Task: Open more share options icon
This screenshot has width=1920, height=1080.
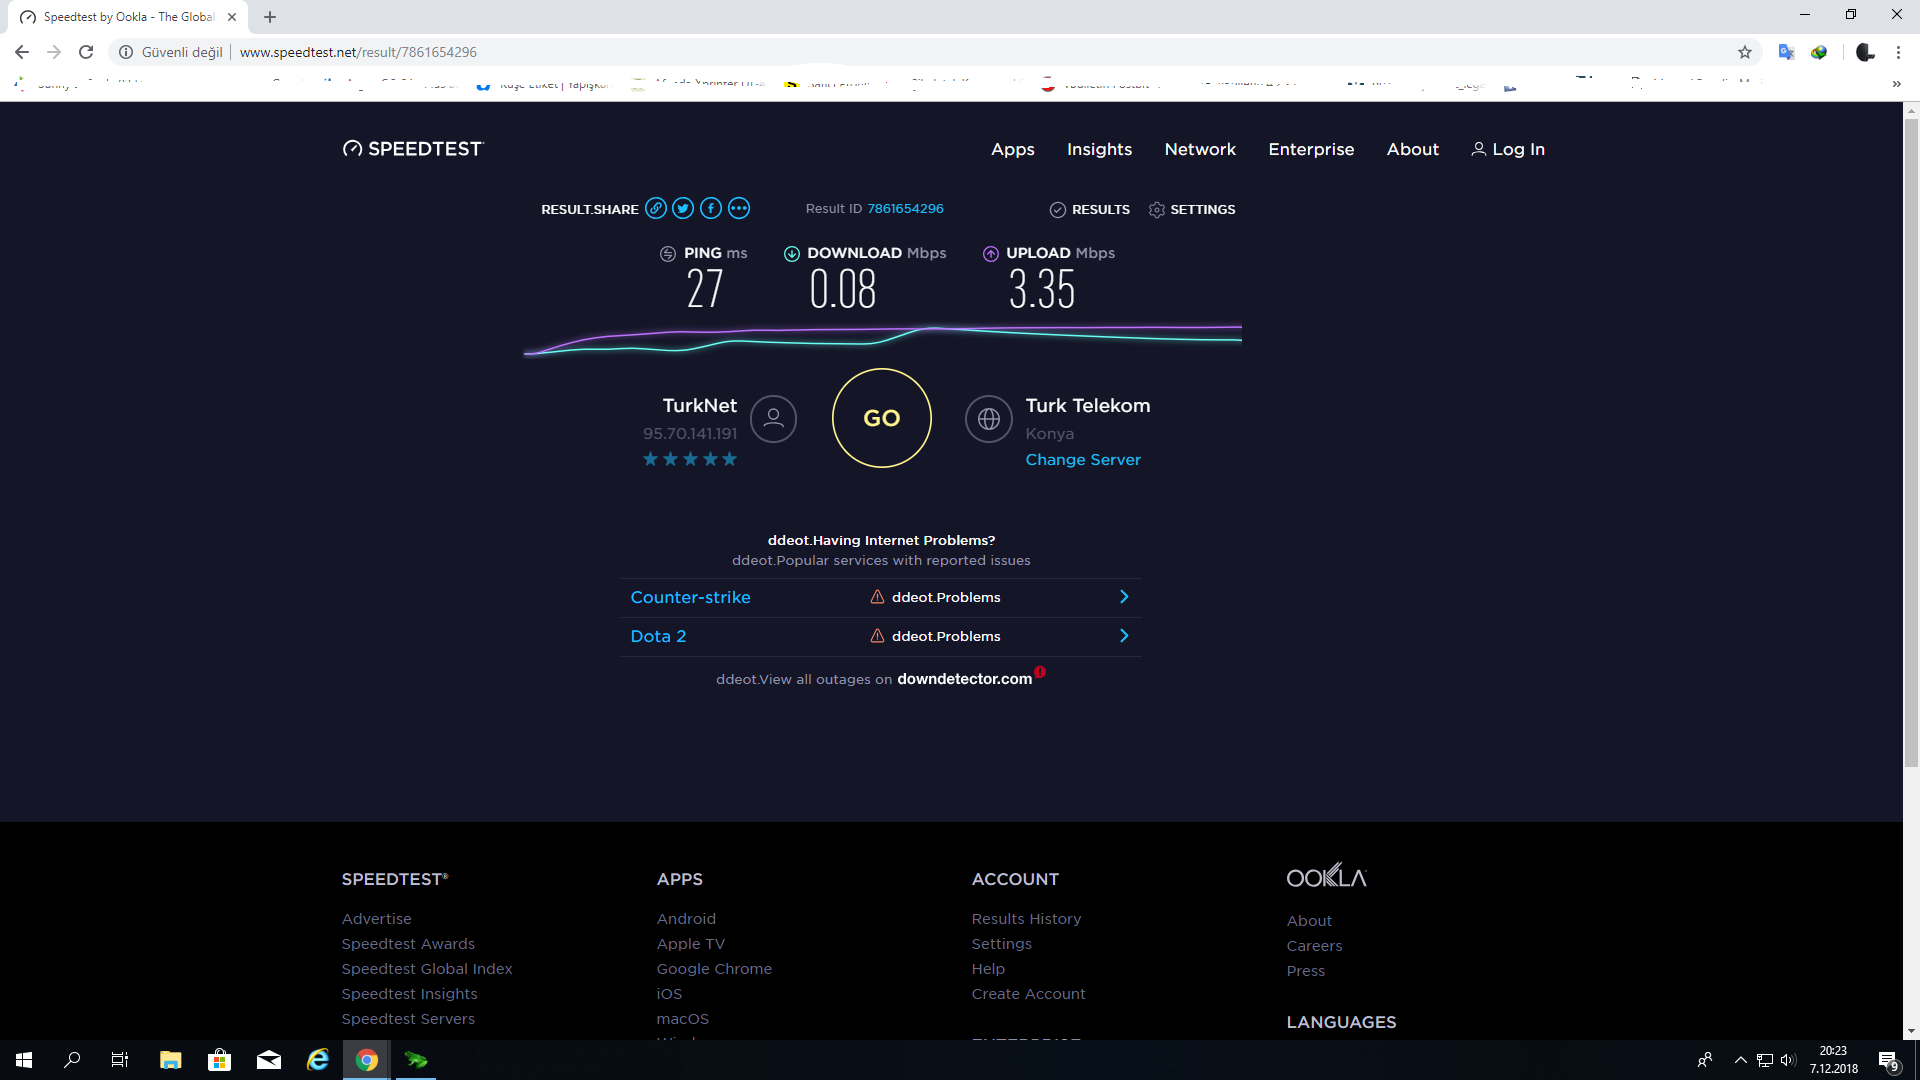Action: (x=739, y=208)
